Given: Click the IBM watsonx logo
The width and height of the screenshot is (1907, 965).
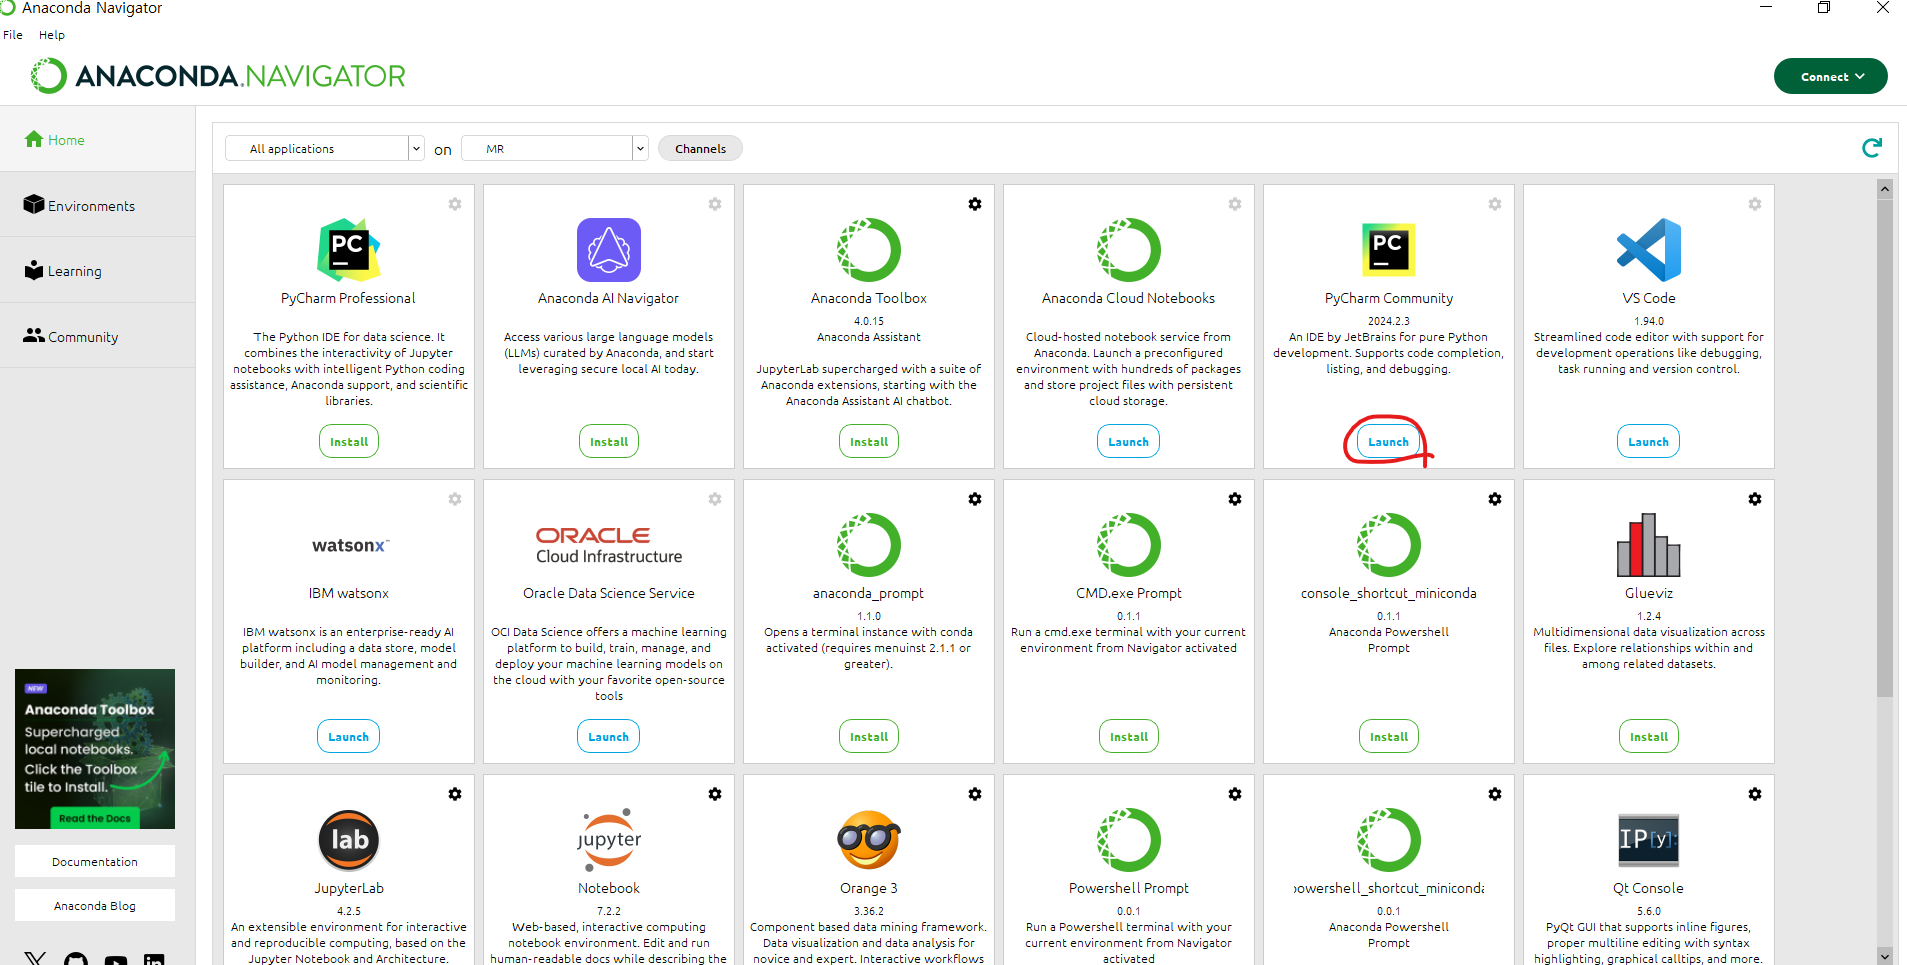Looking at the screenshot, I should 350,545.
